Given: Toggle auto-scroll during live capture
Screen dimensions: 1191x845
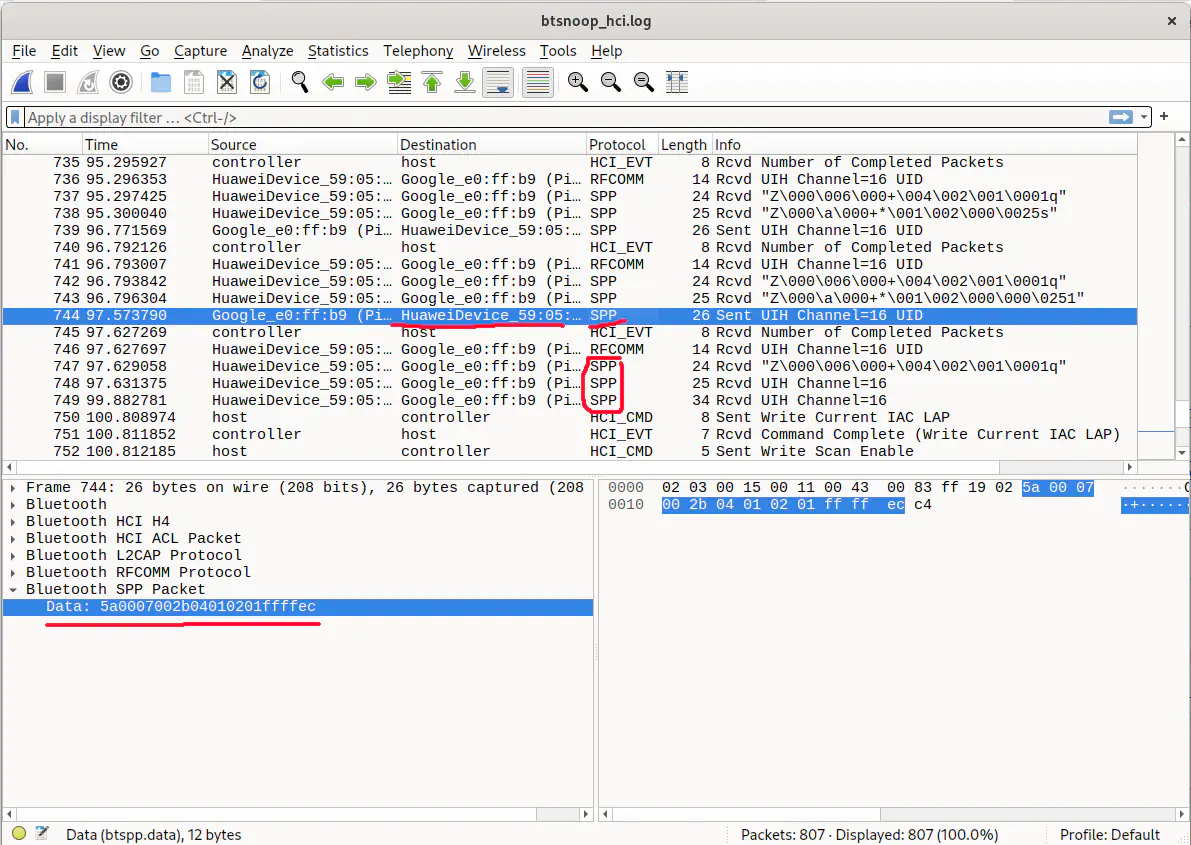Looking at the screenshot, I should pyautogui.click(x=498, y=83).
